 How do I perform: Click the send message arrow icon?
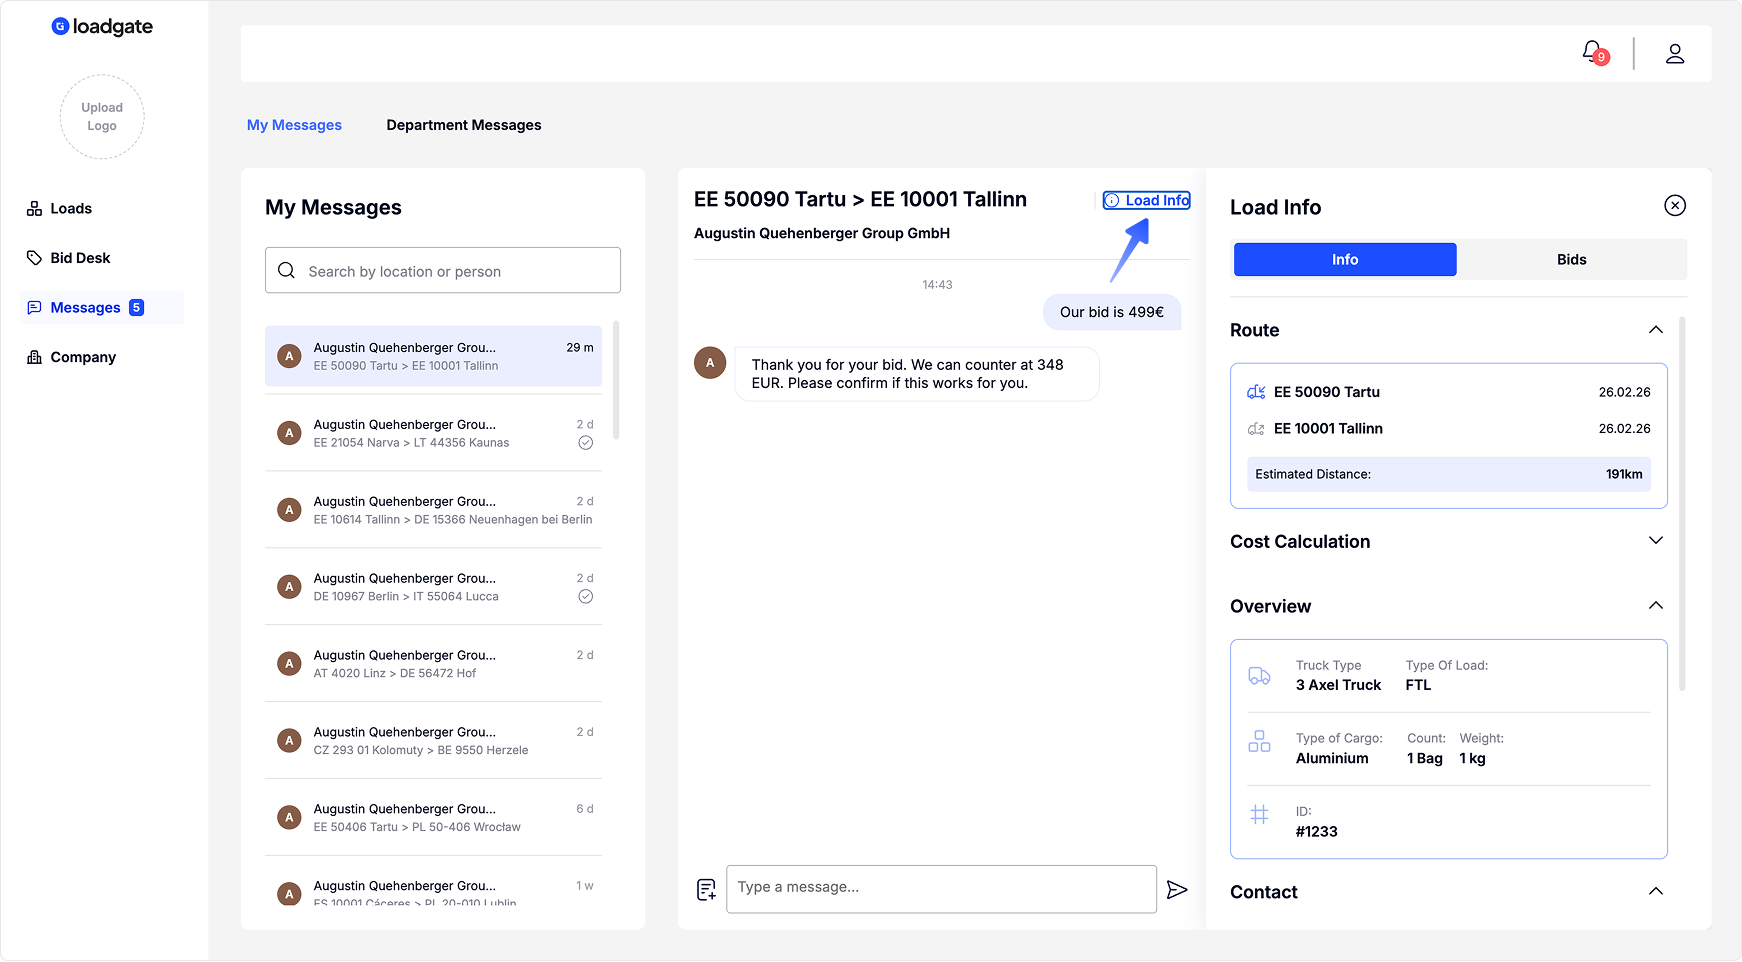(1177, 889)
